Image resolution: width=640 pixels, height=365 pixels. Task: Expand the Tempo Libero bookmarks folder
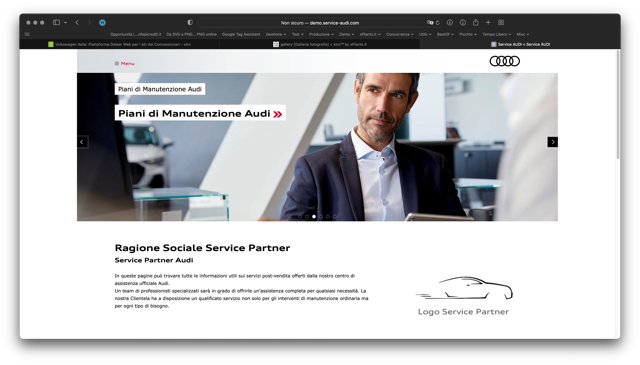tap(496, 34)
